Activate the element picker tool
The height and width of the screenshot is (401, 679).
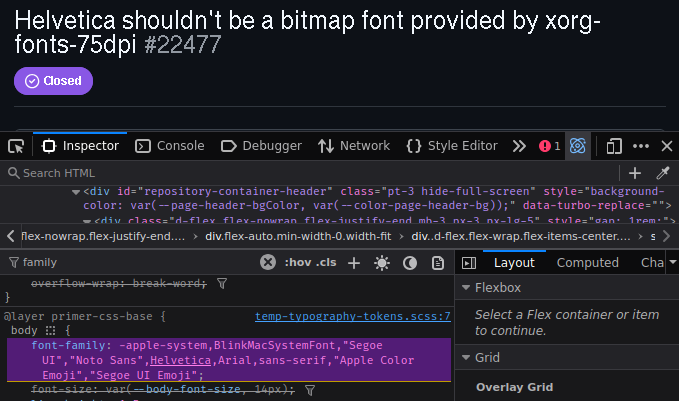point(16,146)
